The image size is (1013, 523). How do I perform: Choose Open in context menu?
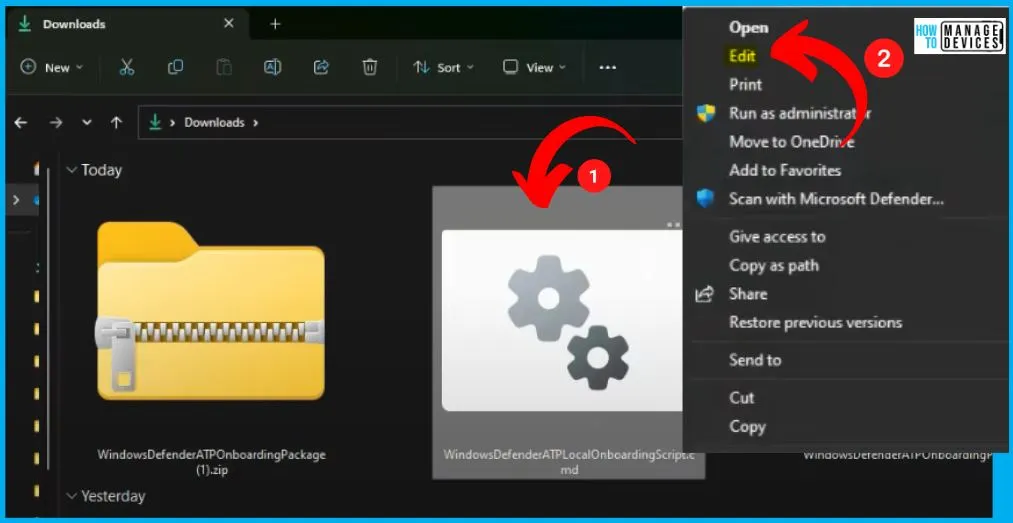click(x=749, y=28)
